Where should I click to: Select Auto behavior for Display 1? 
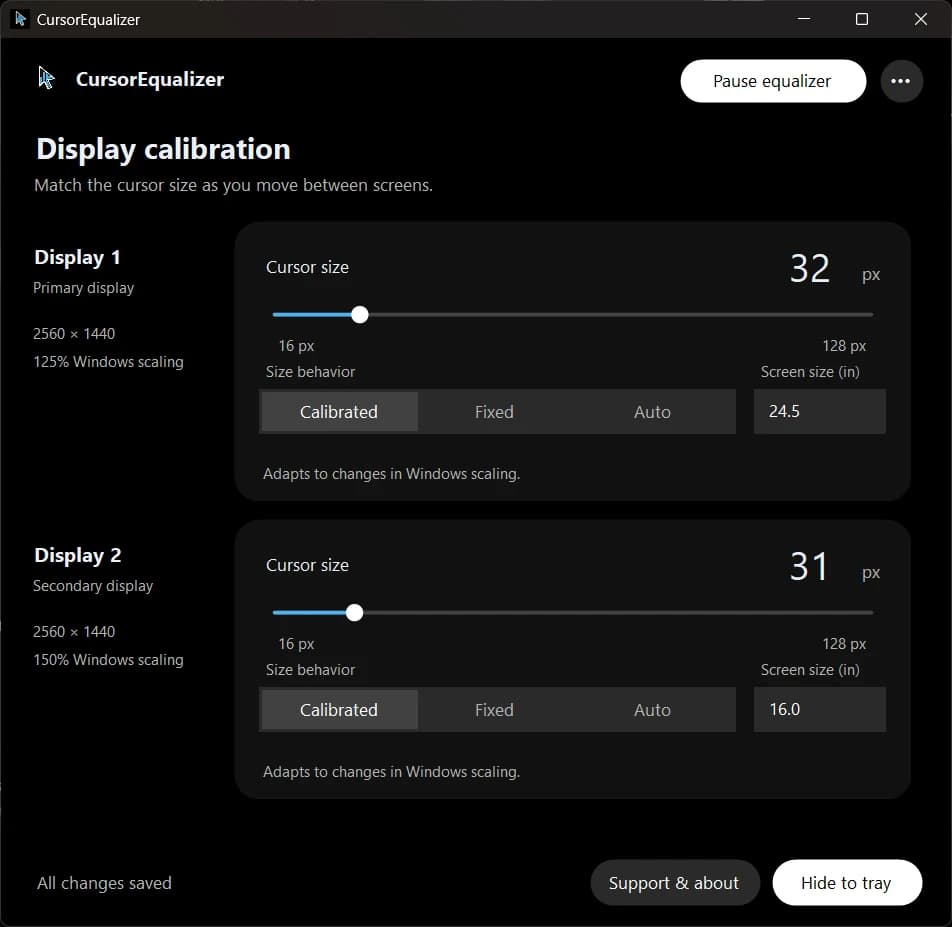click(x=653, y=412)
